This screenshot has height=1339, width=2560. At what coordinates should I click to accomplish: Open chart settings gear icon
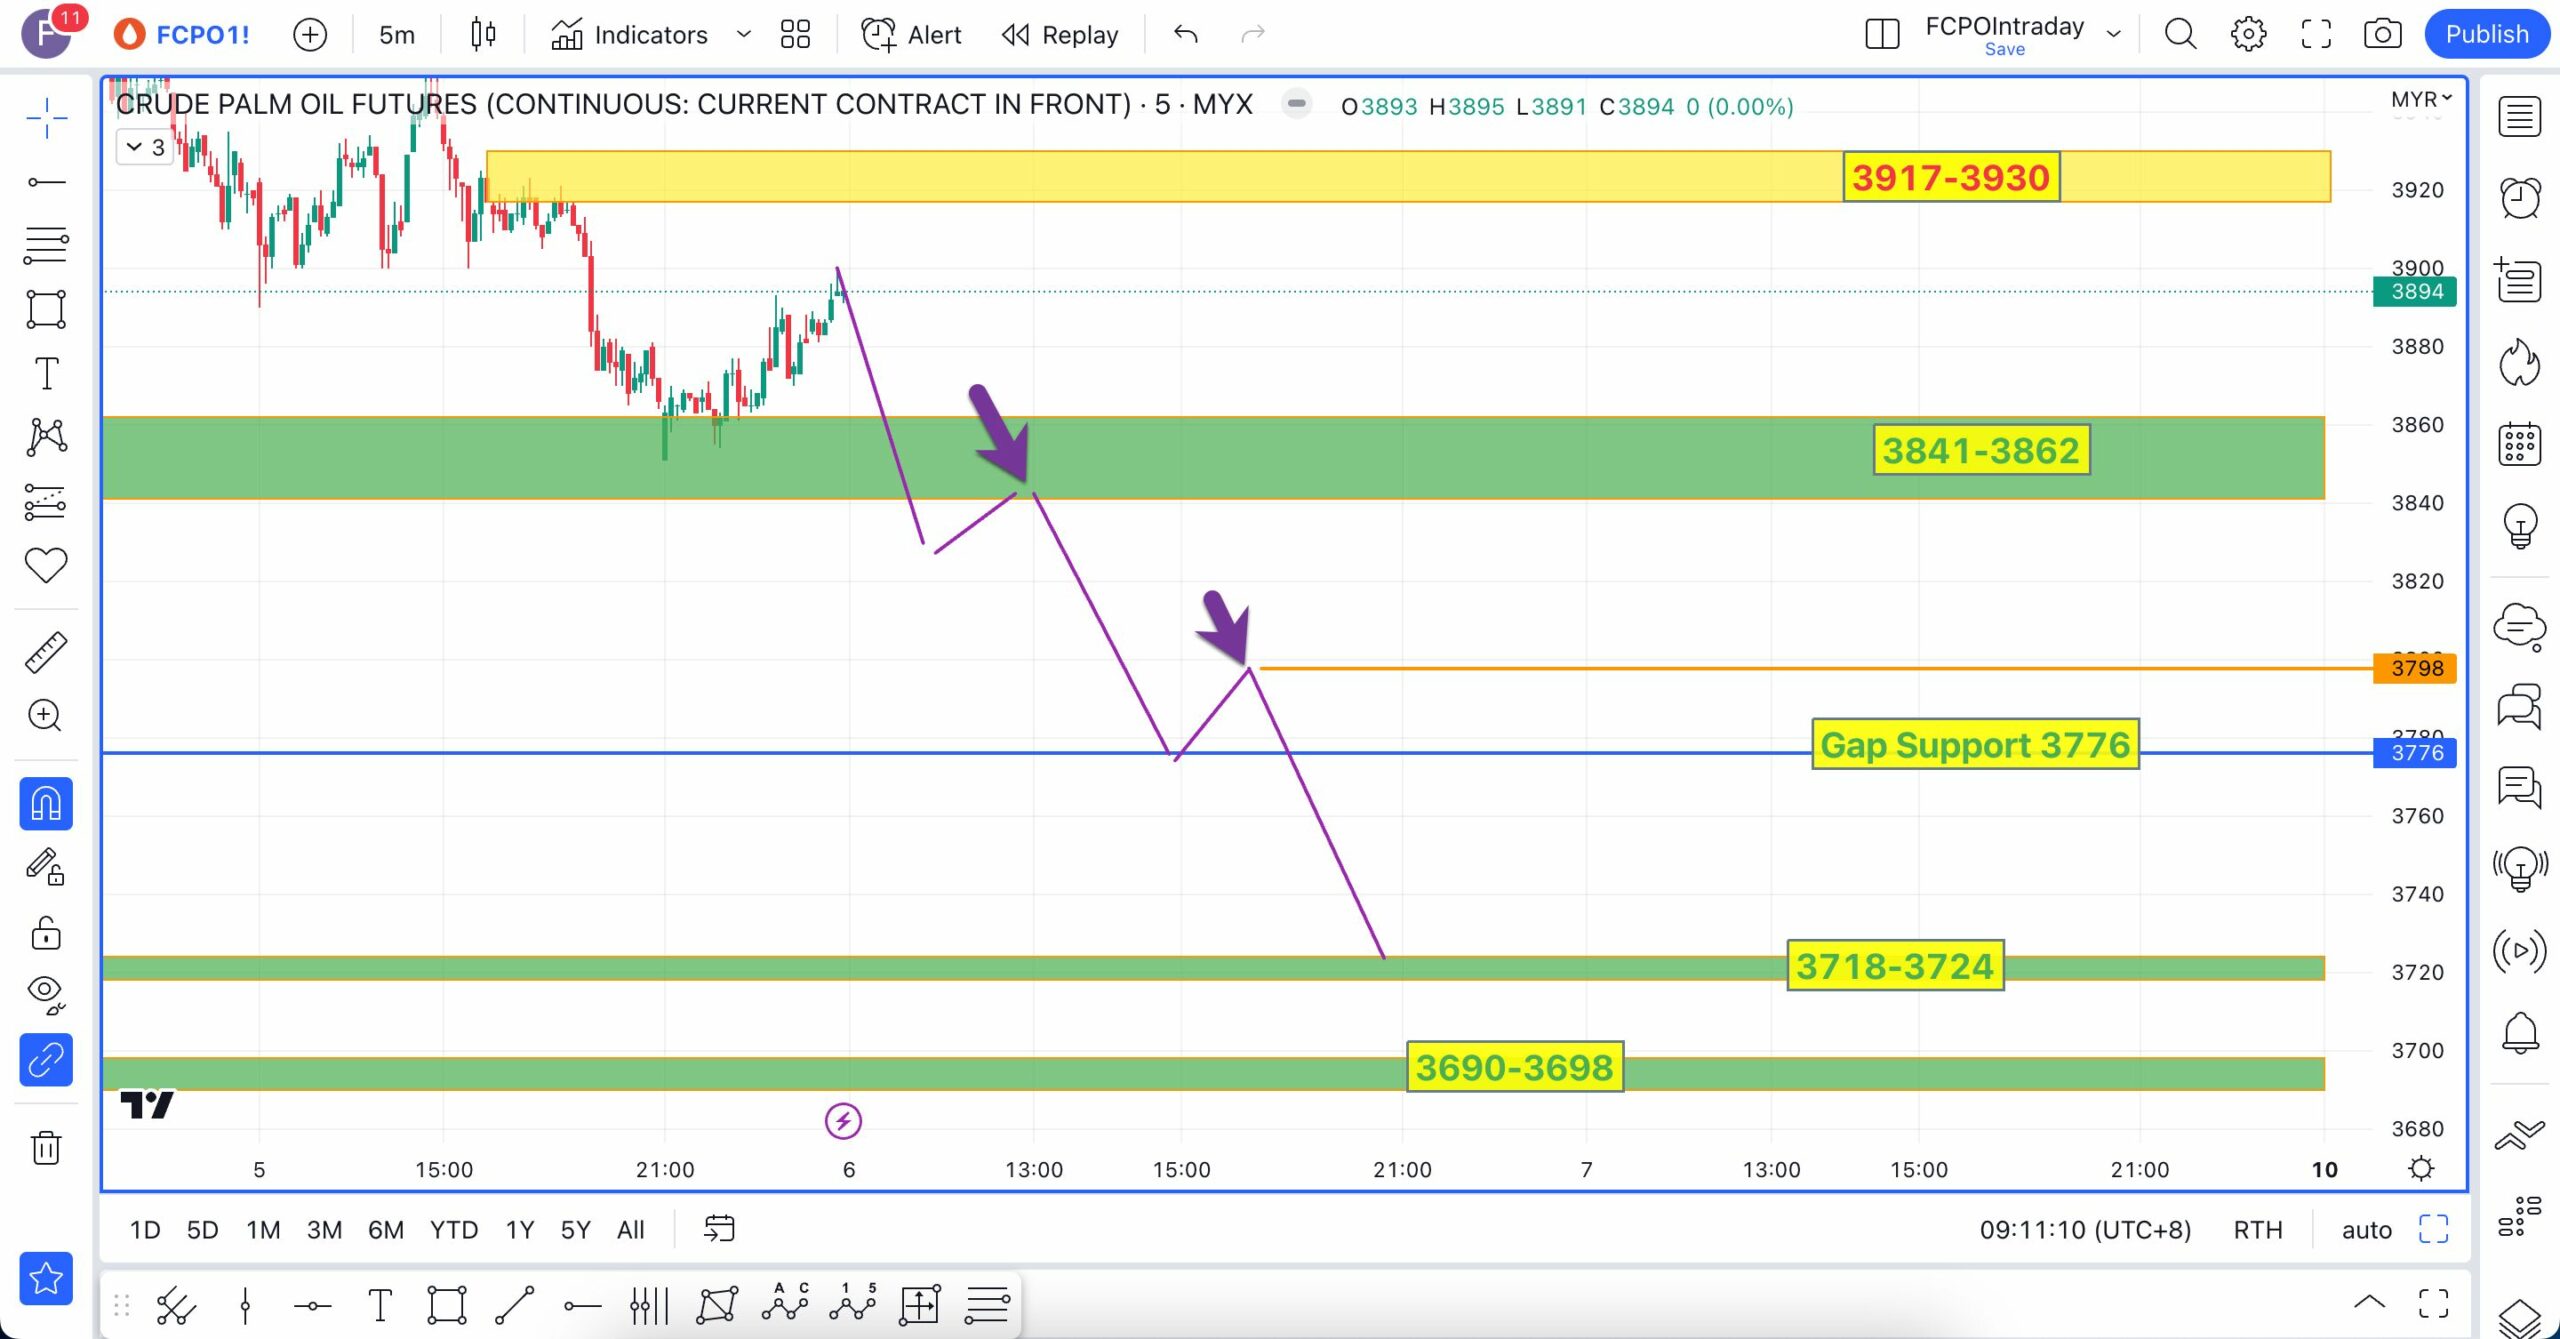[x=2248, y=34]
